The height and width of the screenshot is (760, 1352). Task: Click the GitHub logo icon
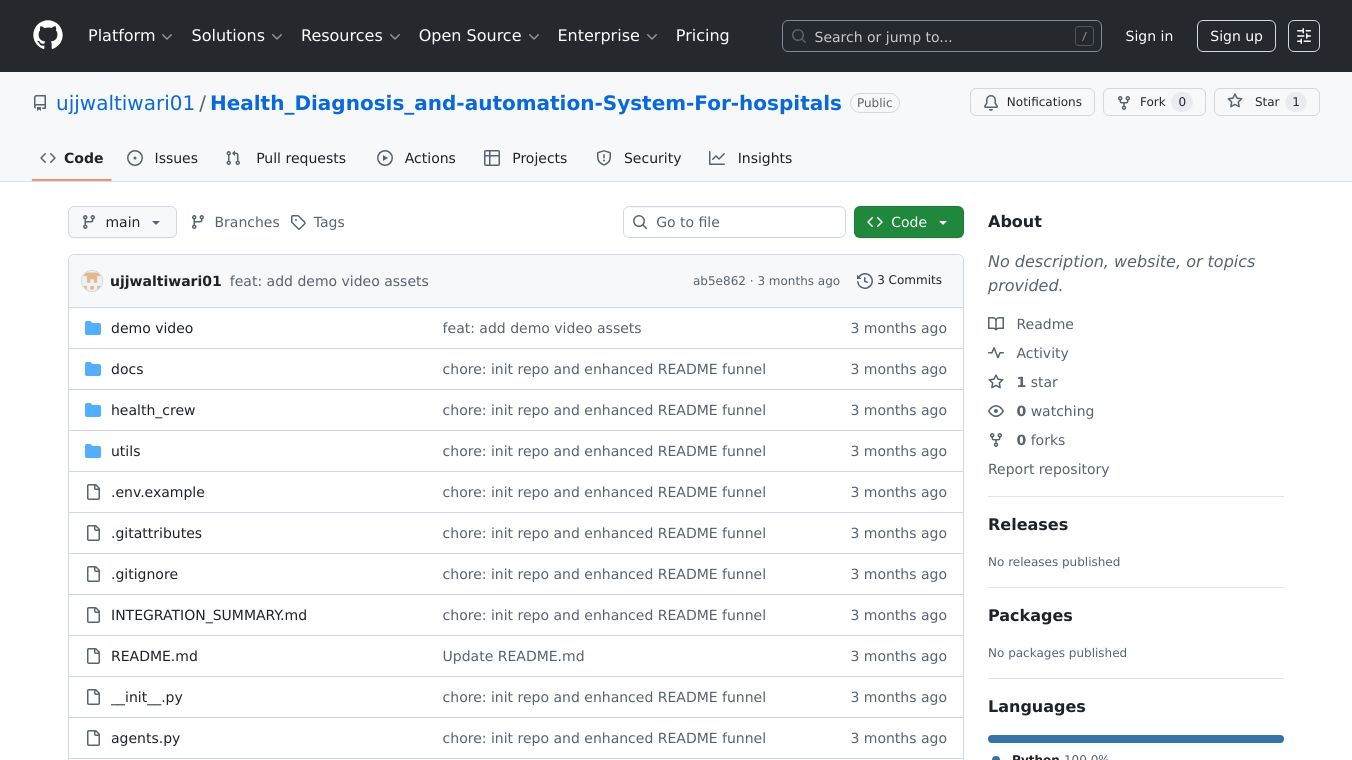[x=48, y=36]
